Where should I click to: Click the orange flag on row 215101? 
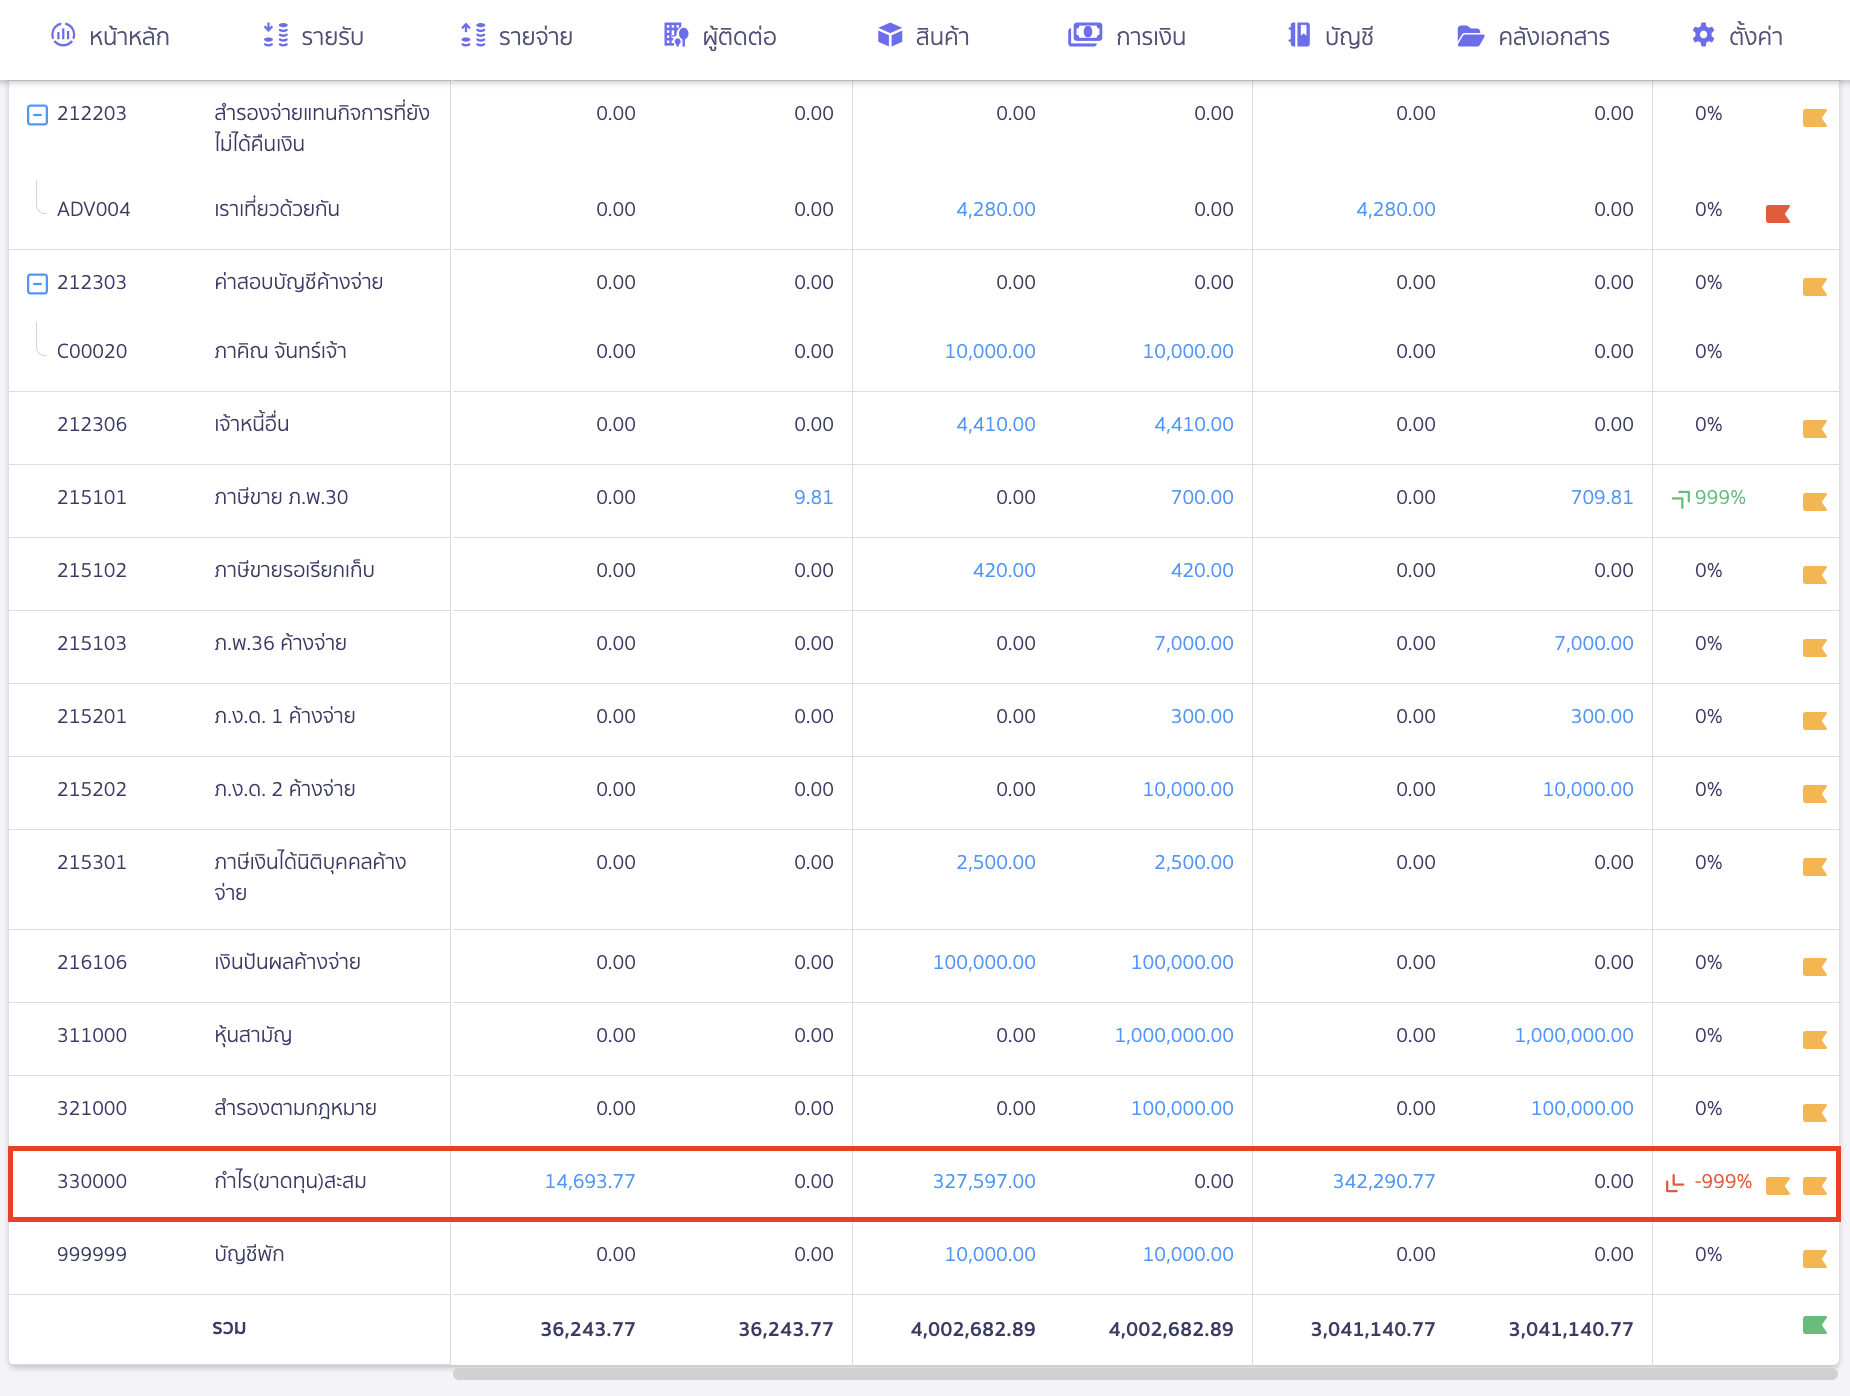point(1814,502)
